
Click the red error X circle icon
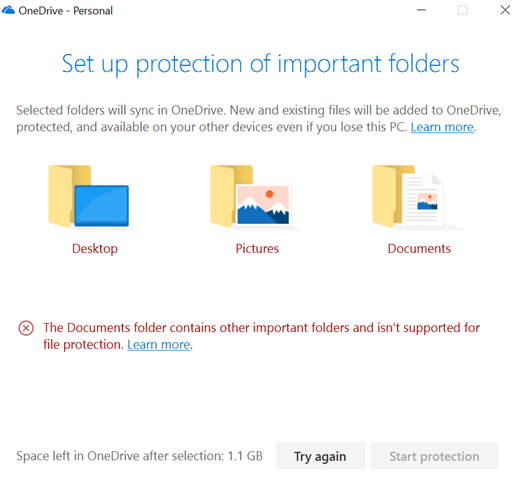[x=26, y=328]
